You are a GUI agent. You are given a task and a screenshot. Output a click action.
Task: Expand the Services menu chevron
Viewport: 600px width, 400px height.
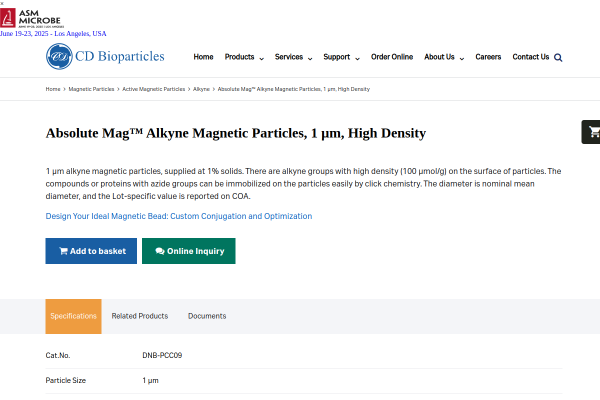click(x=310, y=59)
